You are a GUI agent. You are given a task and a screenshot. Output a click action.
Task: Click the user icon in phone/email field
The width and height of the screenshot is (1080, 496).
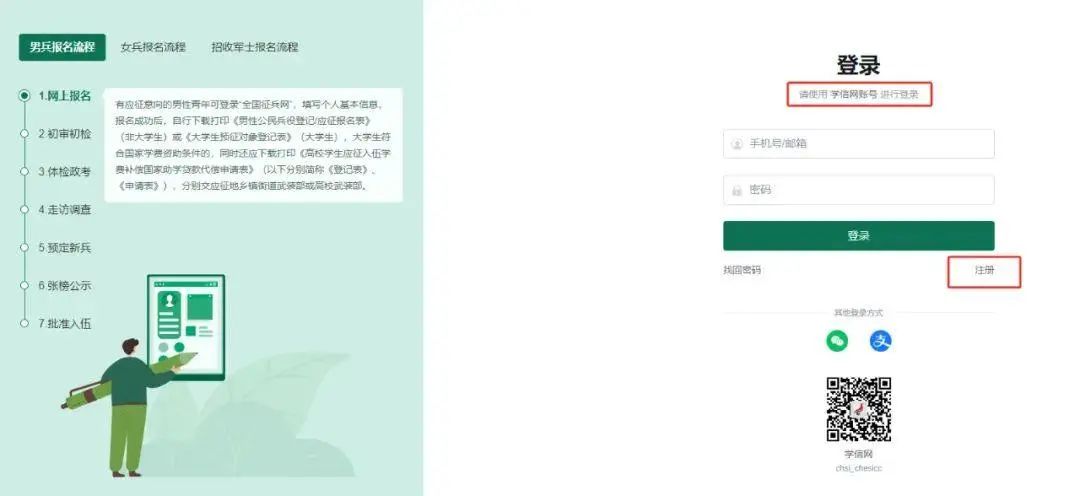pyautogui.click(x=737, y=144)
